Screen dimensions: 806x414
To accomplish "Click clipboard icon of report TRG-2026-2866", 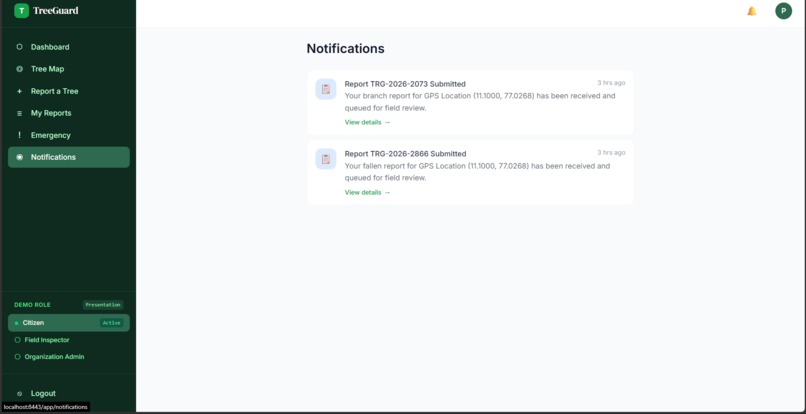I will pyautogui.click(x=326, y=159).
